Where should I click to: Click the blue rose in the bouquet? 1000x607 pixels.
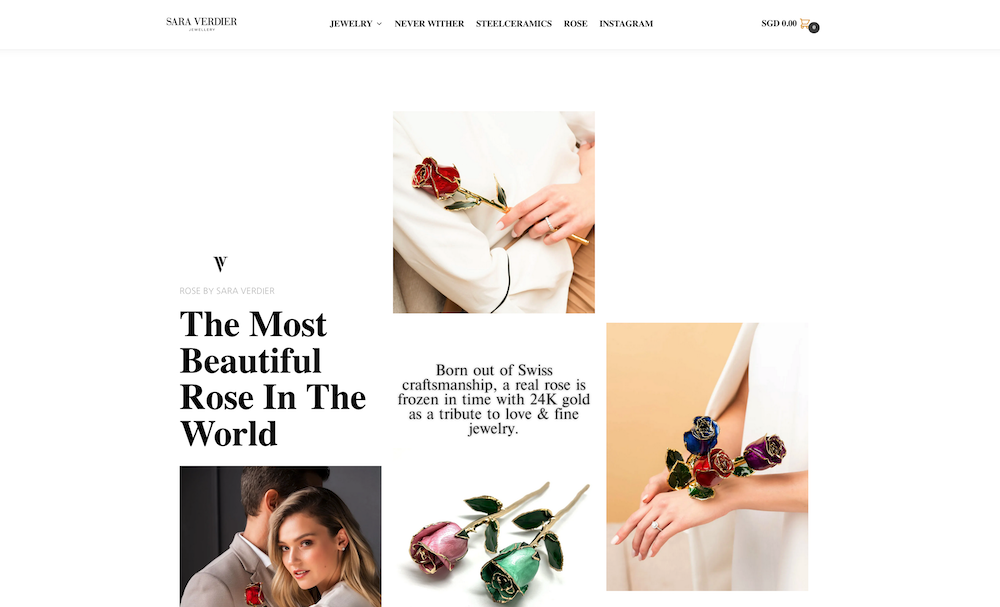click(x=700, y=435)
